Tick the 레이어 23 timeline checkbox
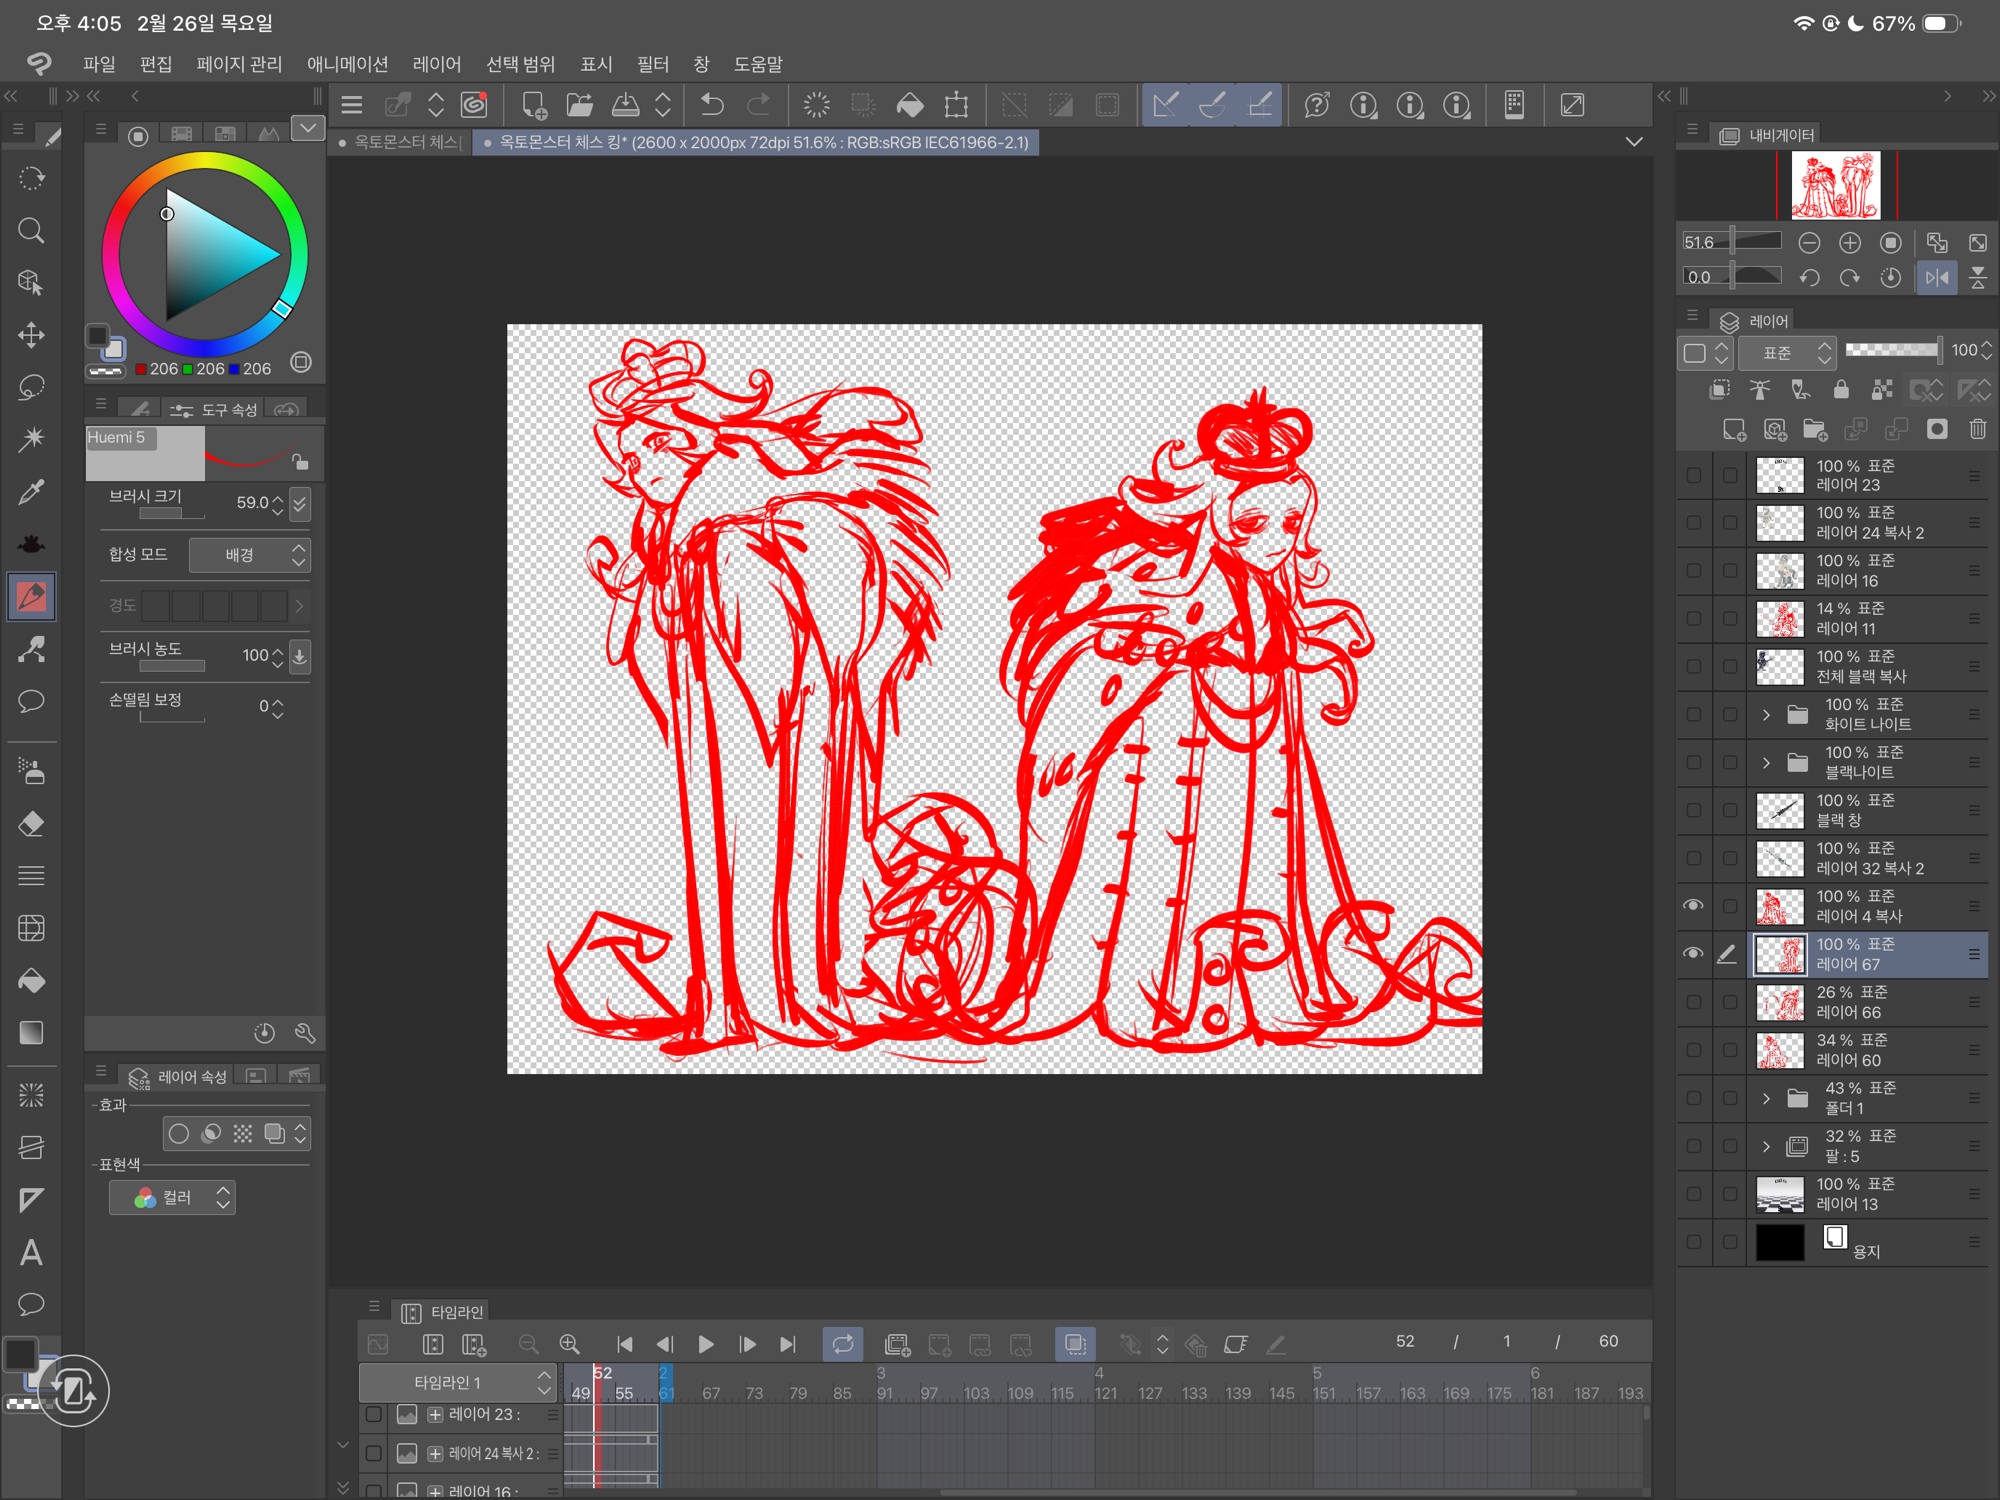This screenshot has height=1500, width=2000. [373, 1414]
